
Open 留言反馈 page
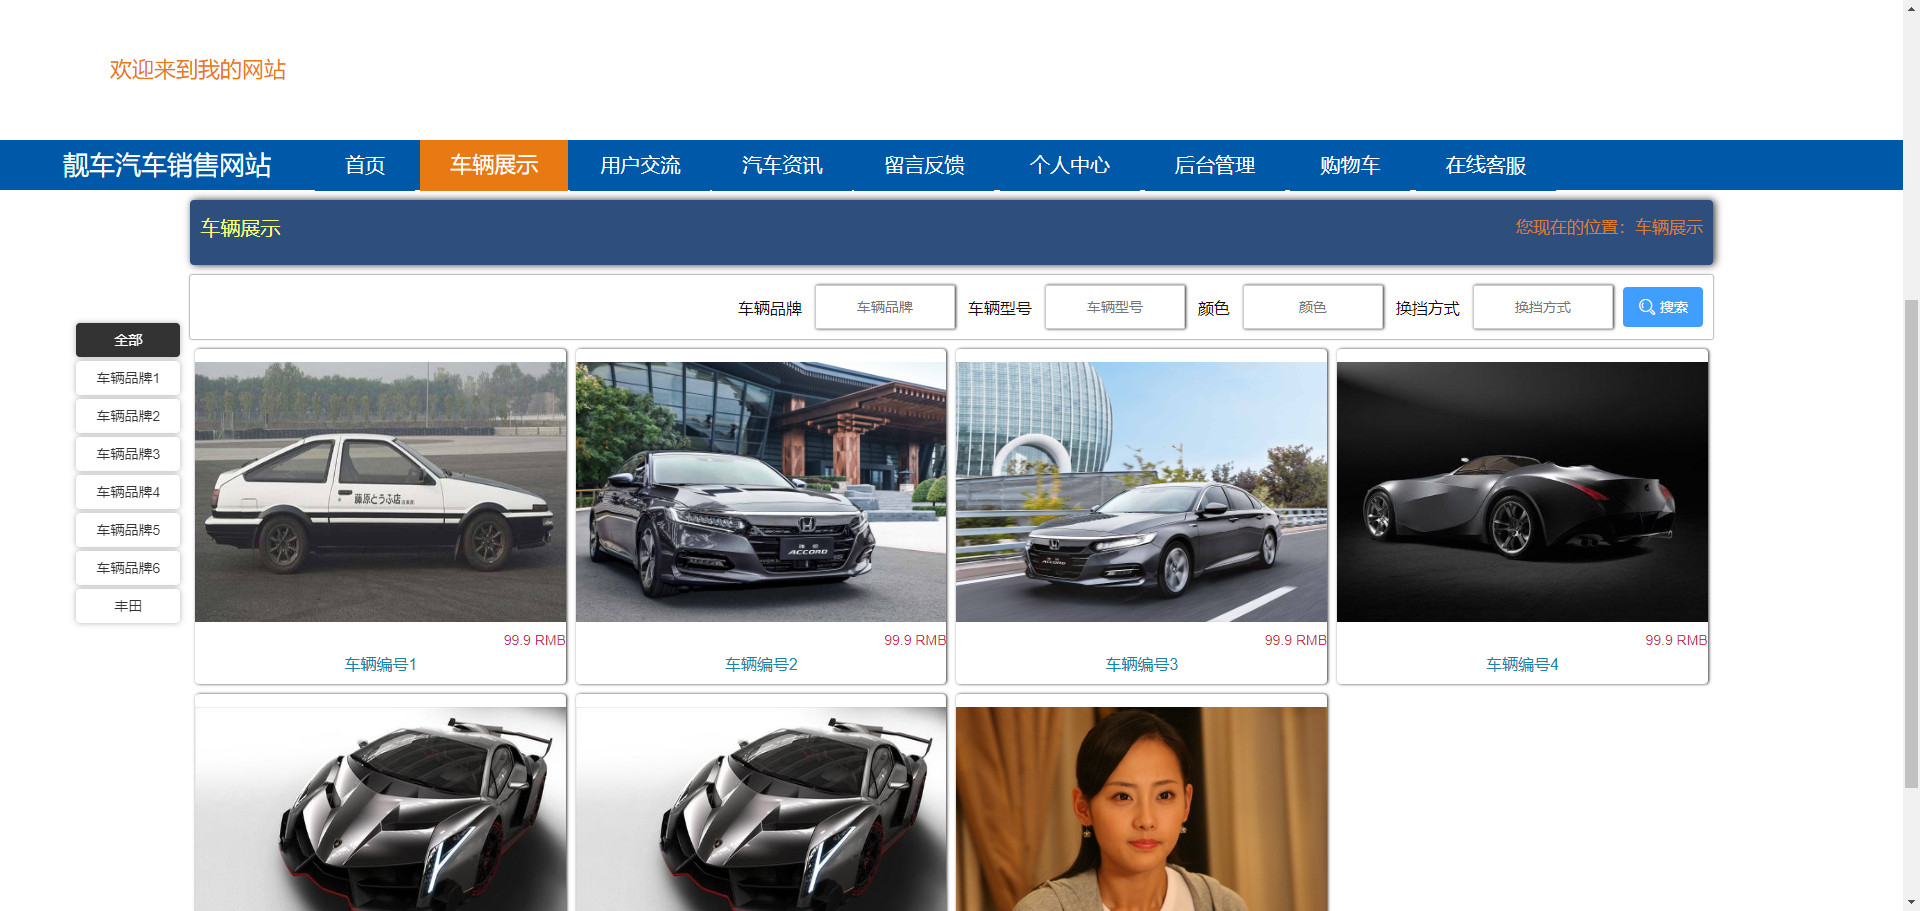[x=924, y=165]
